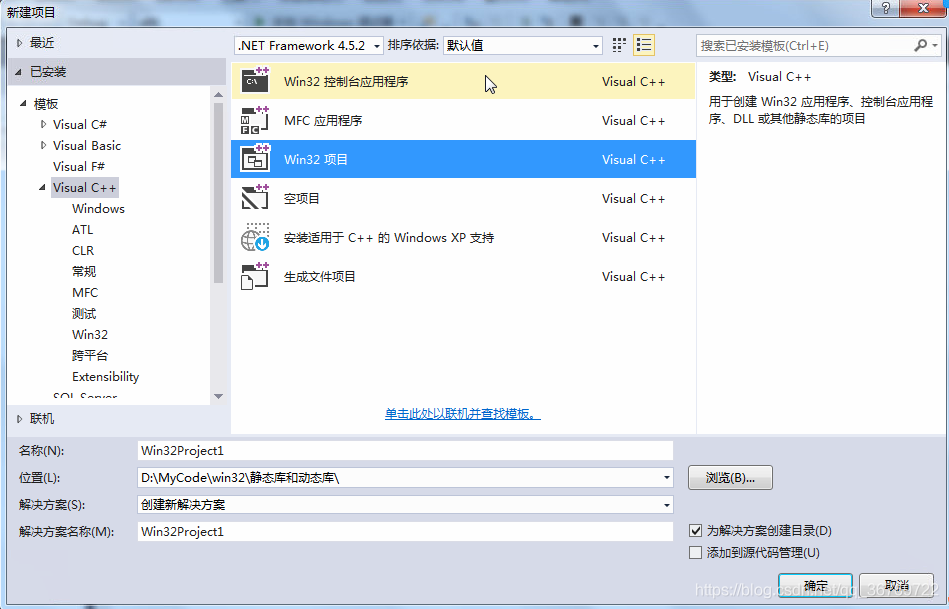Click the 生成文件项目 makefile project icon
Image resolution: width=949 pixels, height=609 pixels.
tap(255, 276)
